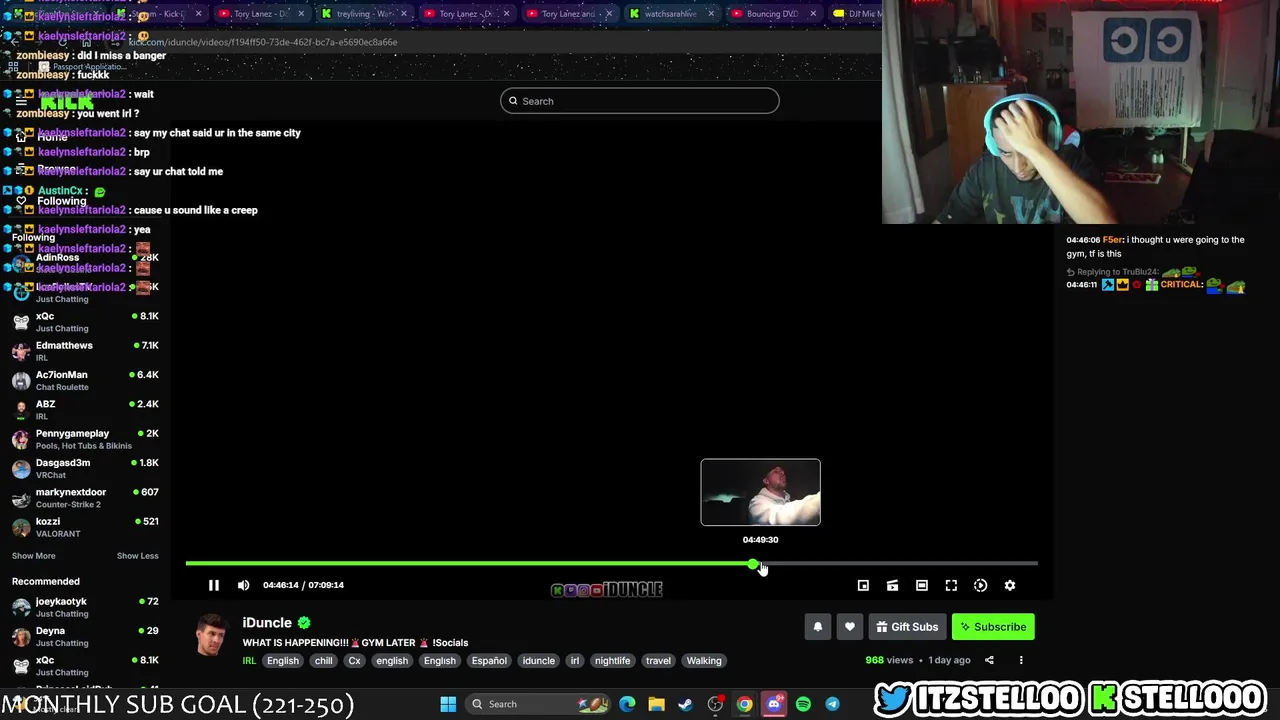Pause the video playback
Screen dimensions: 1280x720
click(213, 585)
